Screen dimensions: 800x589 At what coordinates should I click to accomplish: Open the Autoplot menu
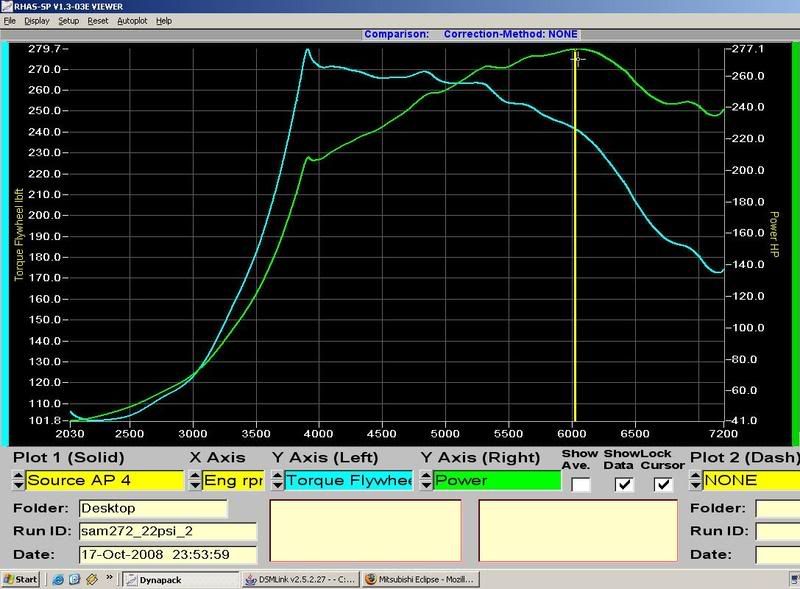pyautogui.click(x=131, y=20)
